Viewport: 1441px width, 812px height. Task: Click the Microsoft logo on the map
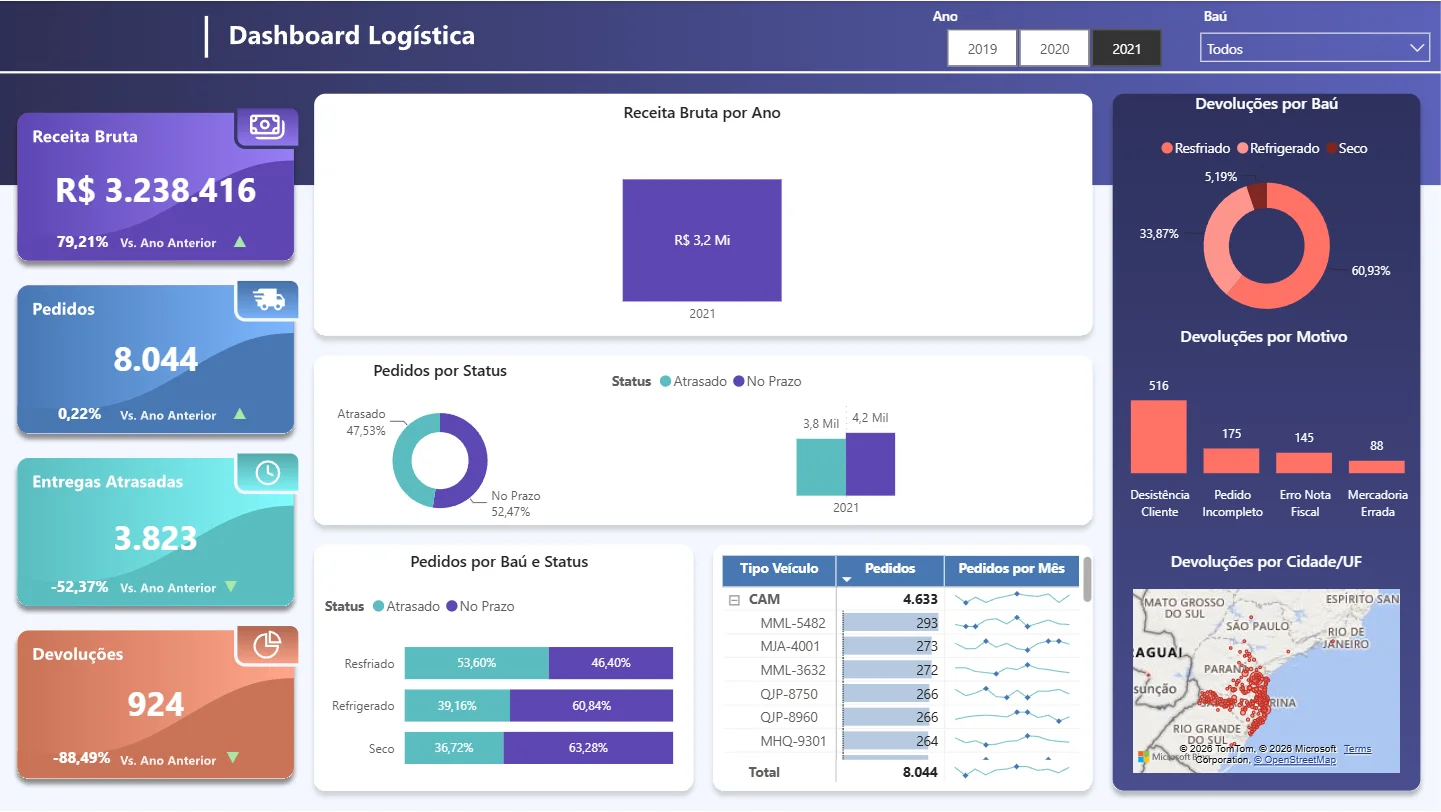pyautogui.click(x=1144, y=755)
